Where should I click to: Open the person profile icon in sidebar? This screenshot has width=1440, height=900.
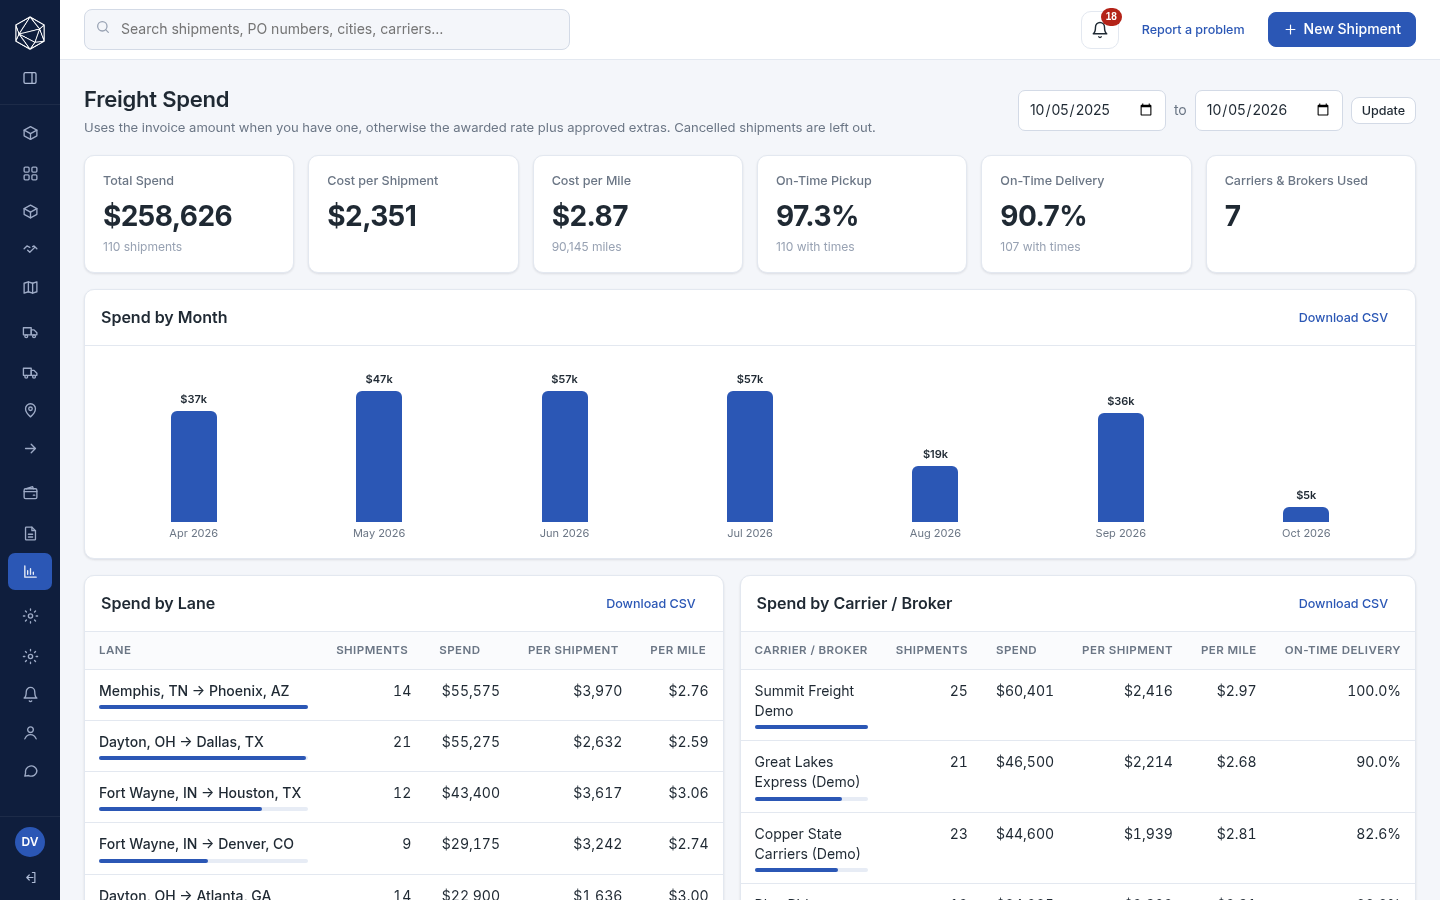click(x=30, y=733)
